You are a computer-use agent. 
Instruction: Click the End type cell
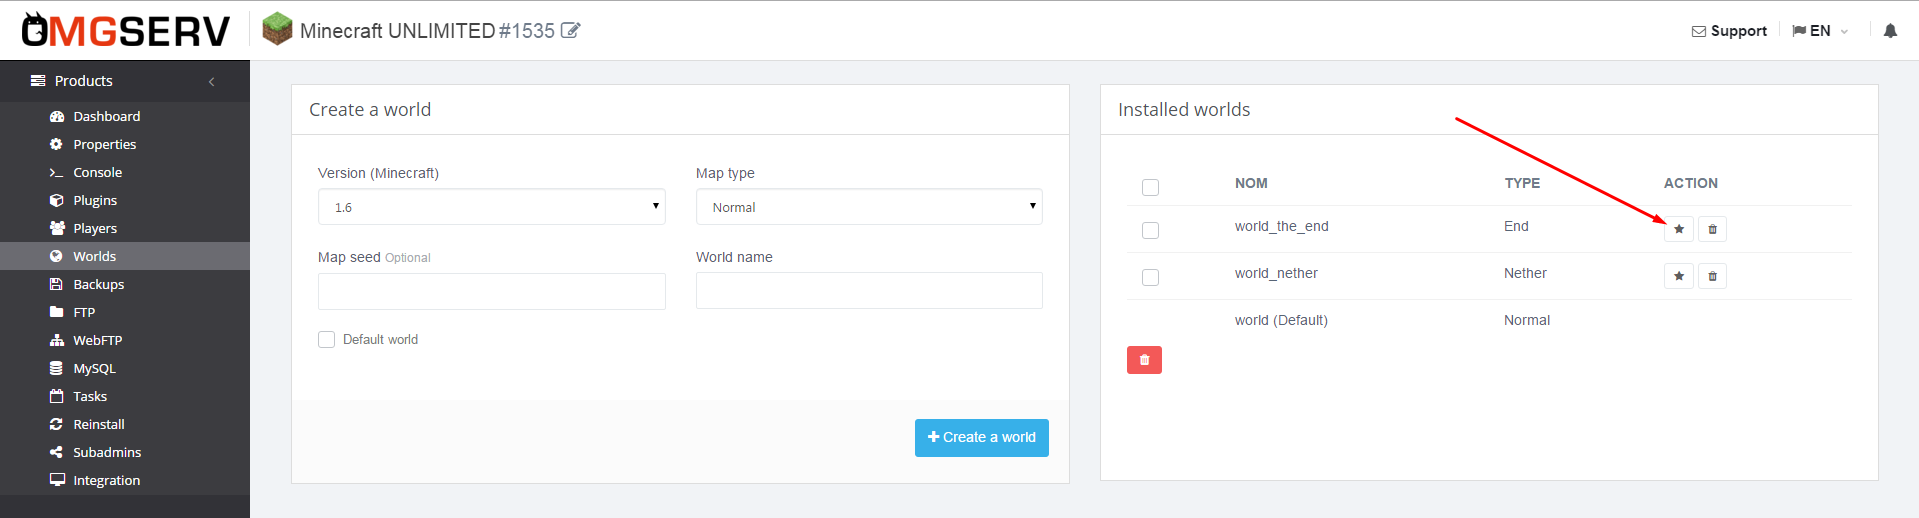1516,226
